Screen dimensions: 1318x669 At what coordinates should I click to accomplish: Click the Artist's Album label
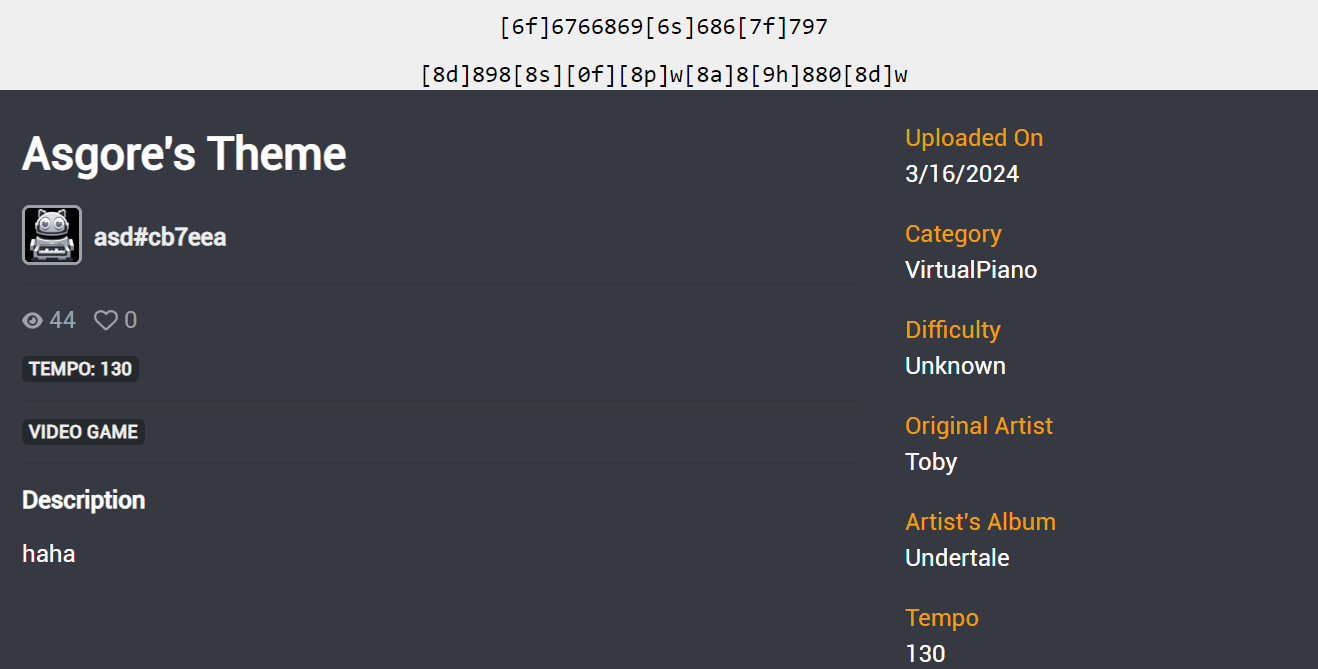(980, 522)
